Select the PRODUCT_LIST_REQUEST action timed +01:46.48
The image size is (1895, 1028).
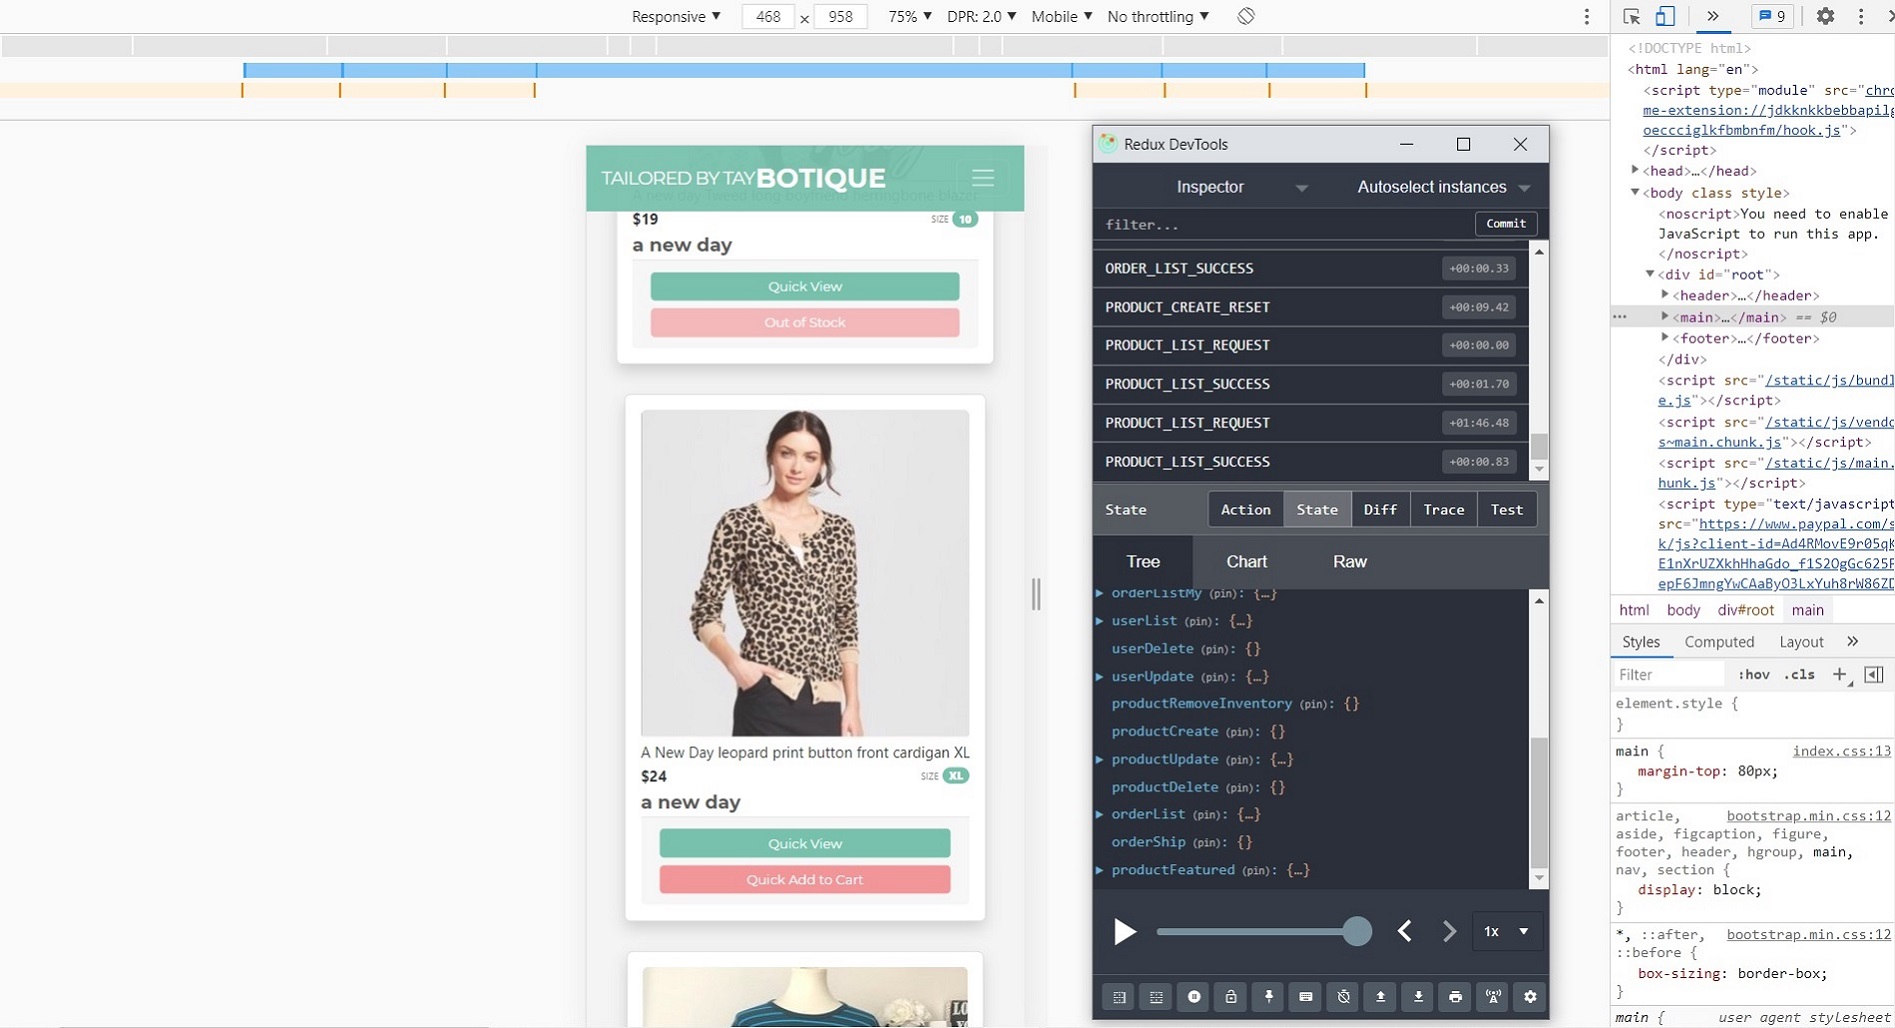click(x=1310, y=423)
